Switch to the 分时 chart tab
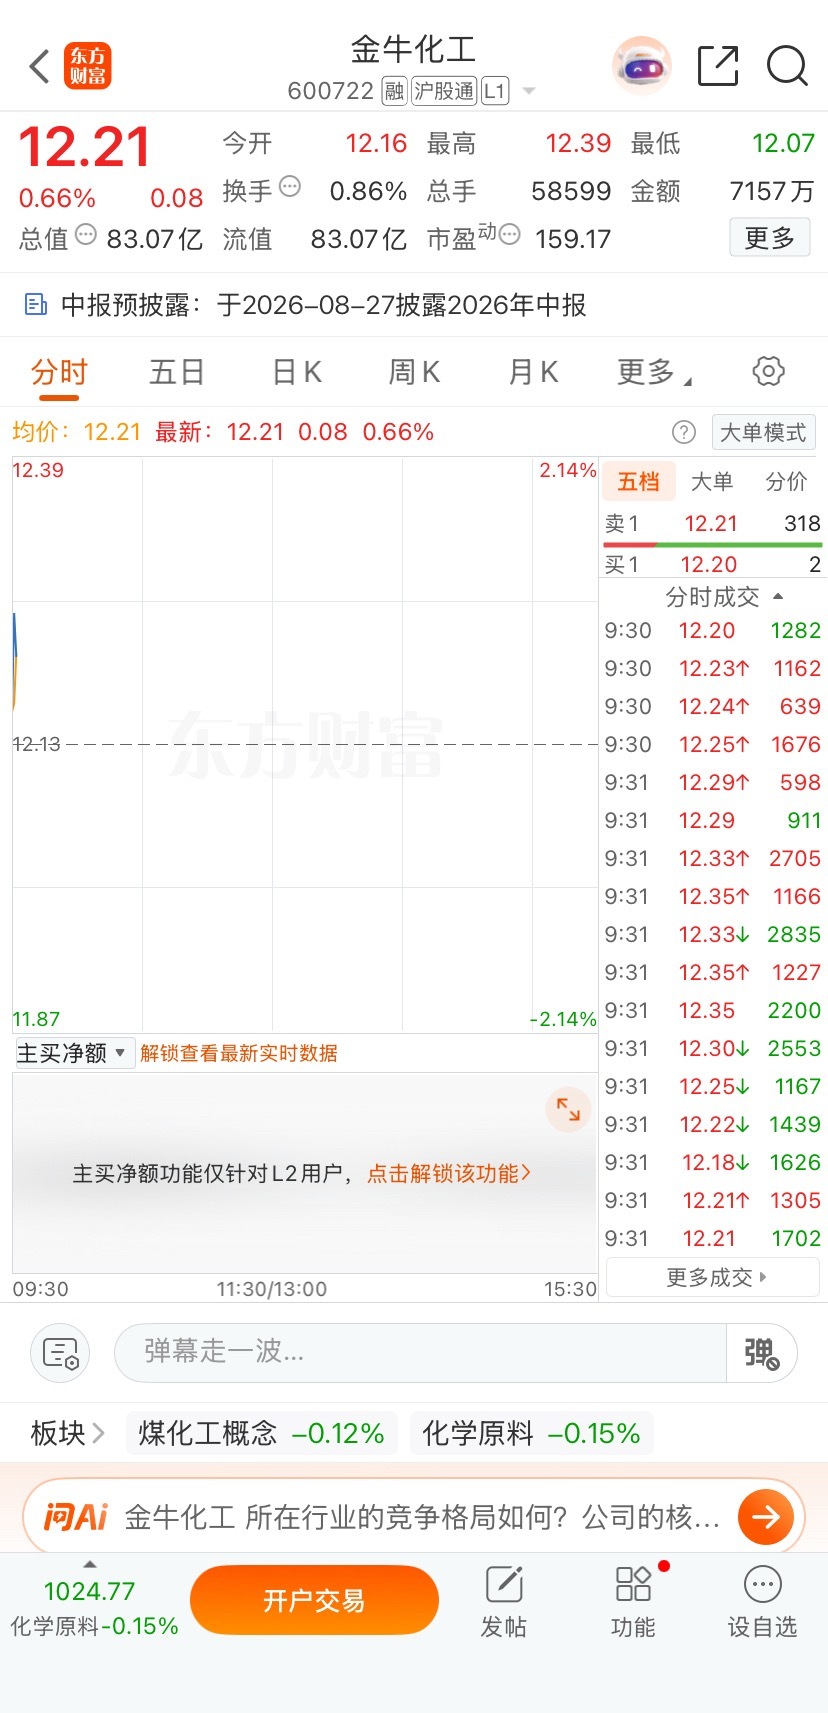 [x=59, y=372]
